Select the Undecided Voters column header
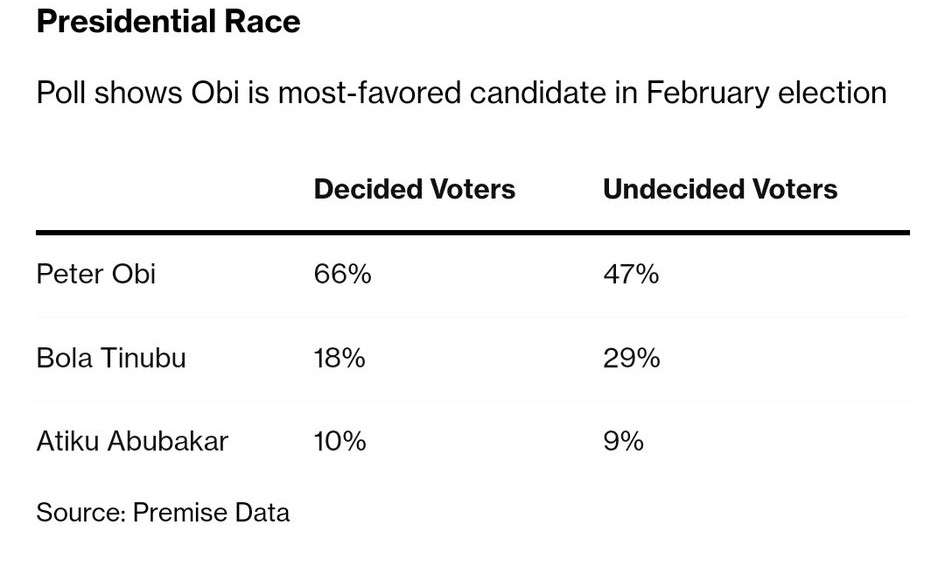The height and width of the screenshot is (585, 945). 720,189
